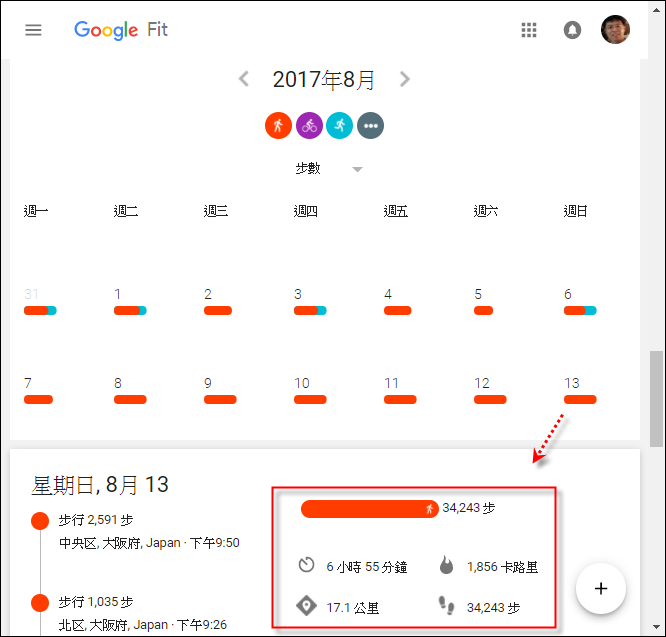Open the hamburger main menu
The image size is (666, 637).
[33, 30]
